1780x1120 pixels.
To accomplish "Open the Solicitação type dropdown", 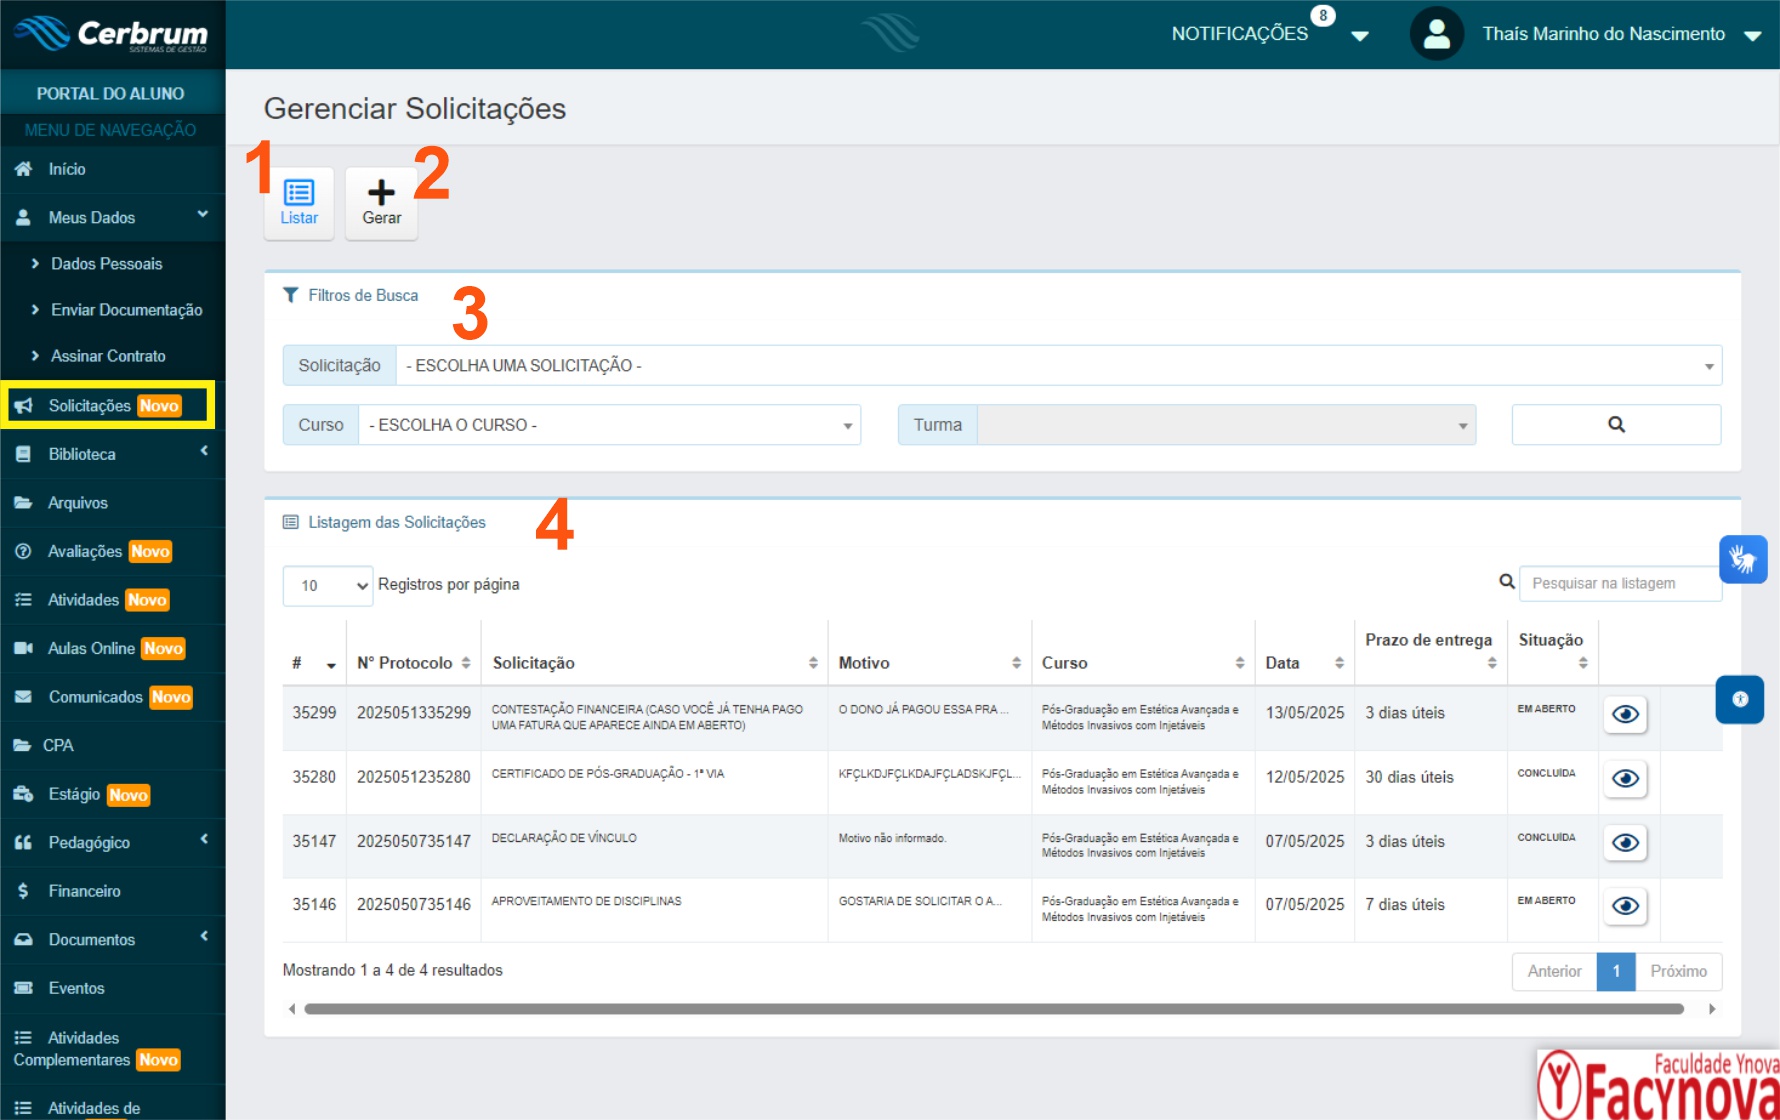I will coord(1058,366).
